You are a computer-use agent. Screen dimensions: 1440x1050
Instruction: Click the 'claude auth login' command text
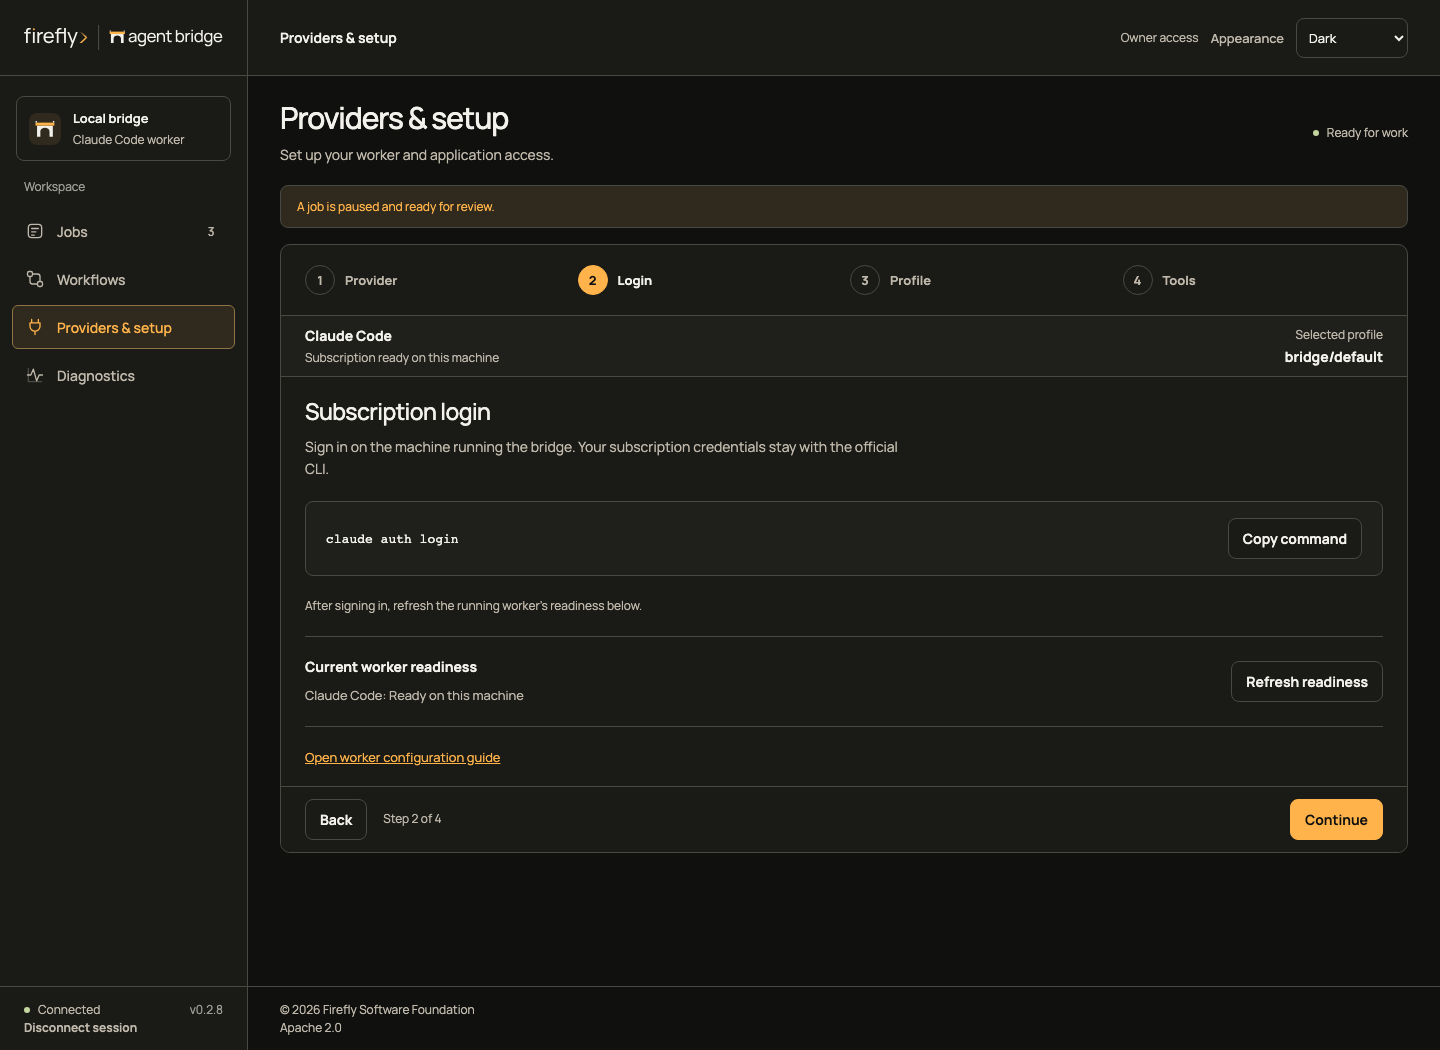click(392, 539)
